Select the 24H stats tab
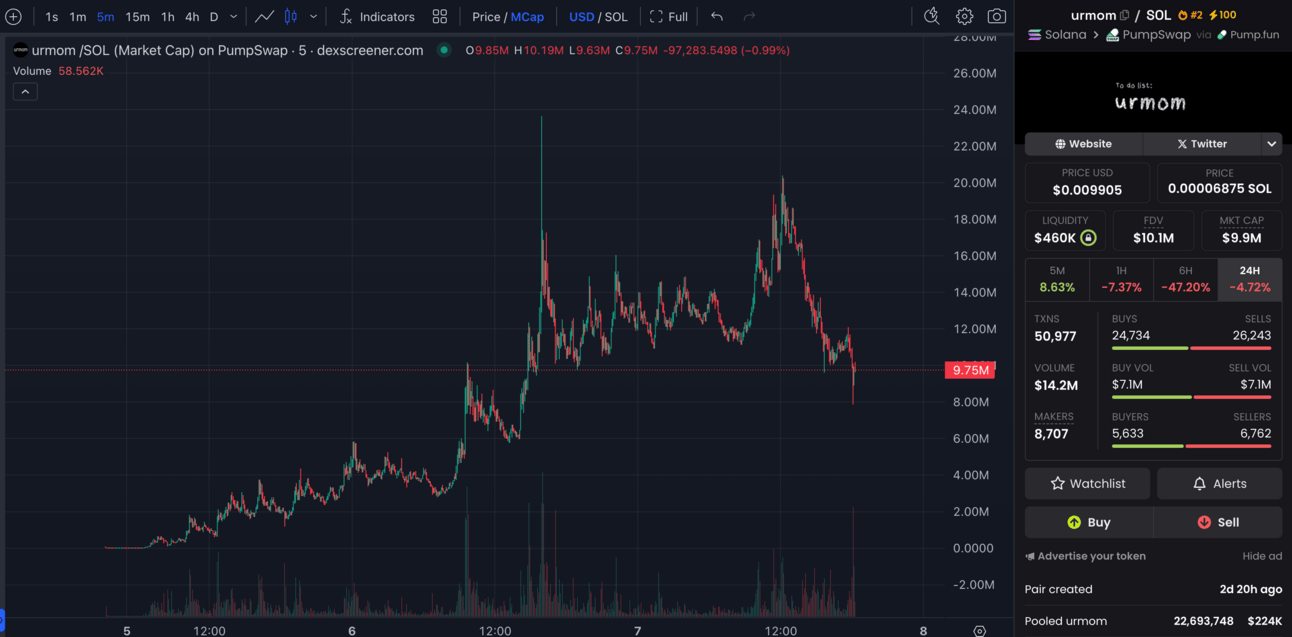Screen dimensions: 1292x637 point(1250,279)
